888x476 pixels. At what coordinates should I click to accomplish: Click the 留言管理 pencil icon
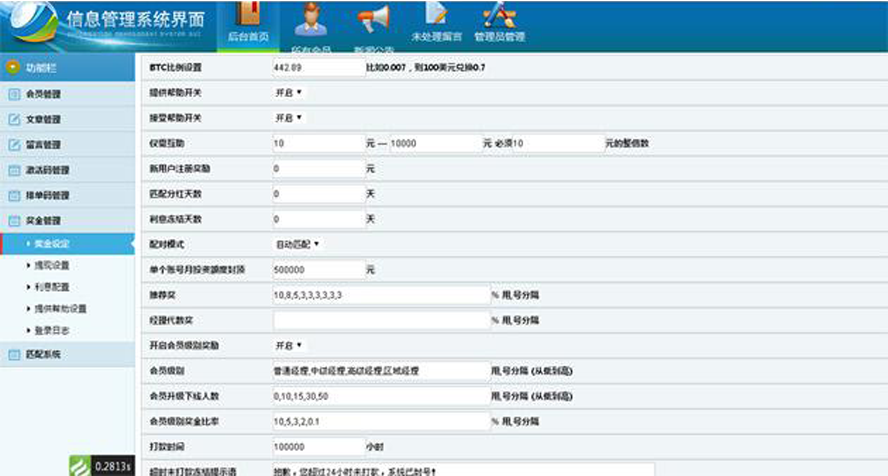[14, 145]
